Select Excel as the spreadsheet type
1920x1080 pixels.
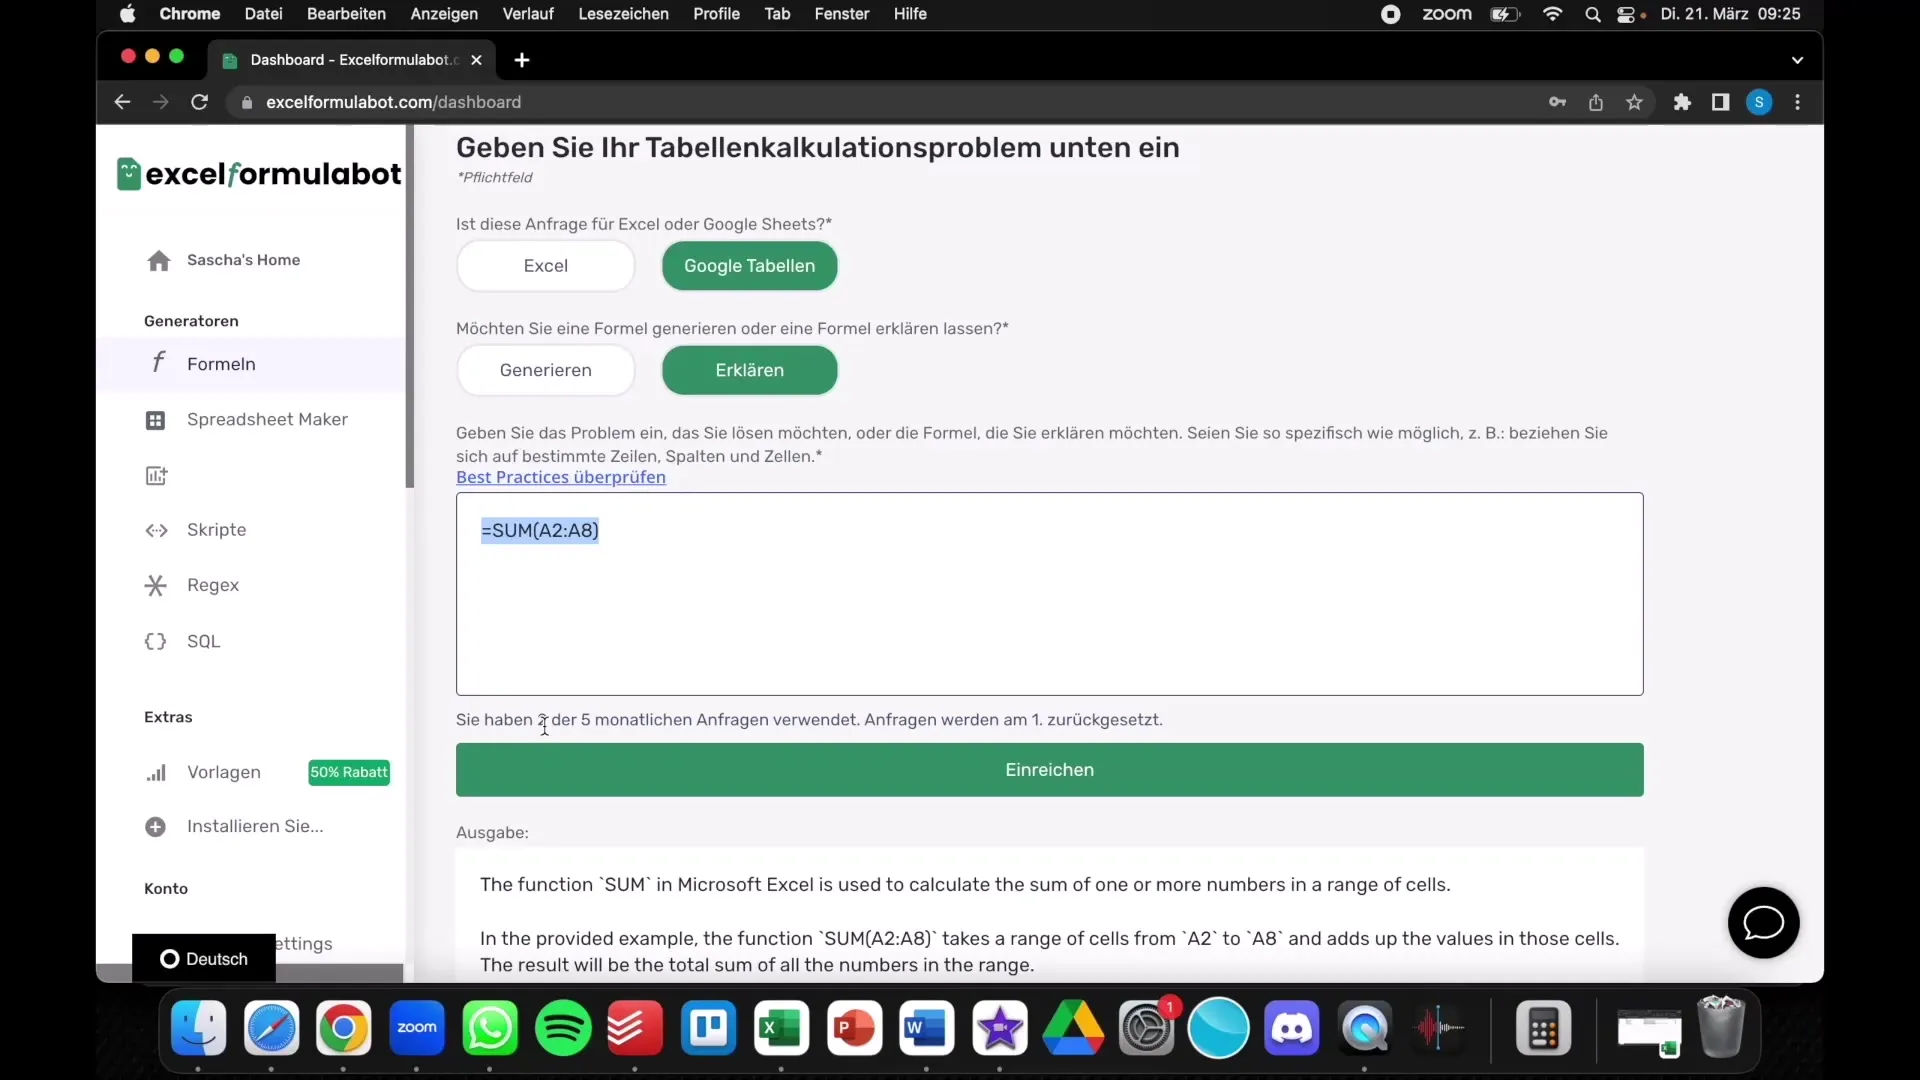546,266
